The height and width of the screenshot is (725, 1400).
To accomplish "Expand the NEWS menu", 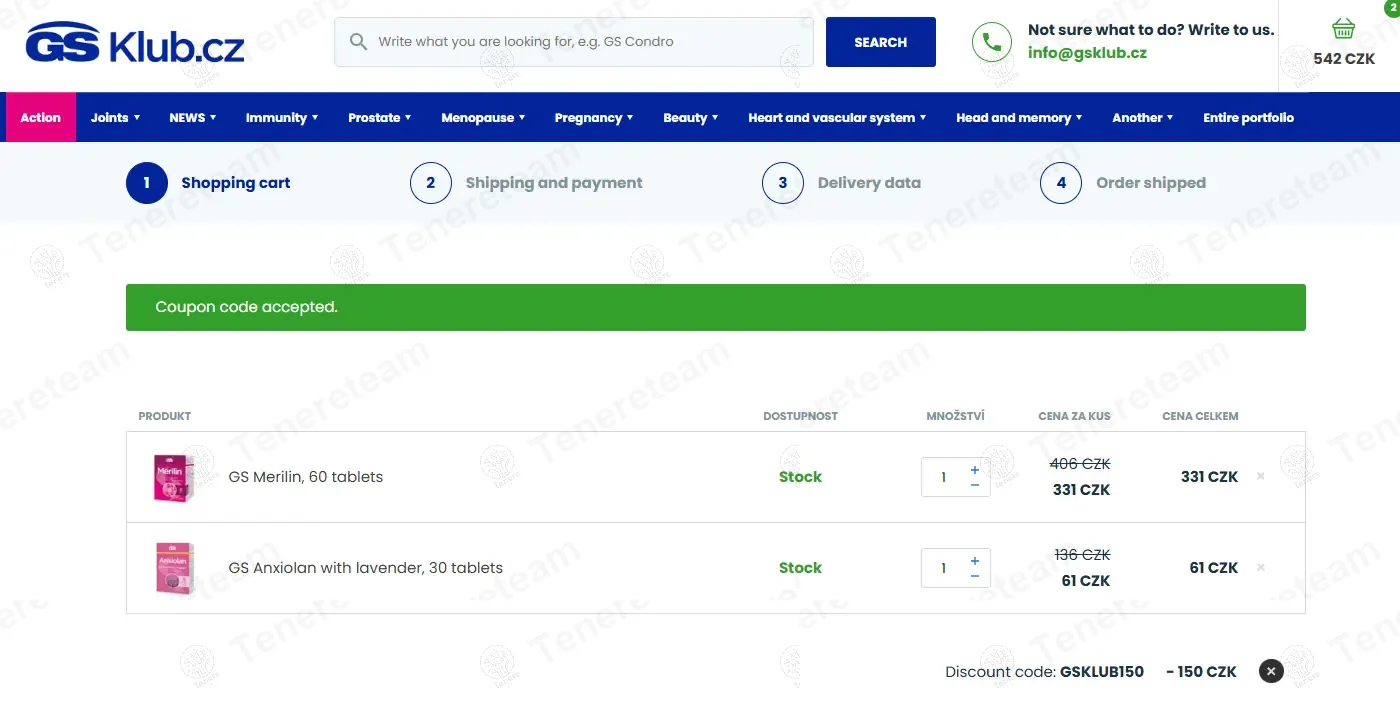I will [194, 117].
